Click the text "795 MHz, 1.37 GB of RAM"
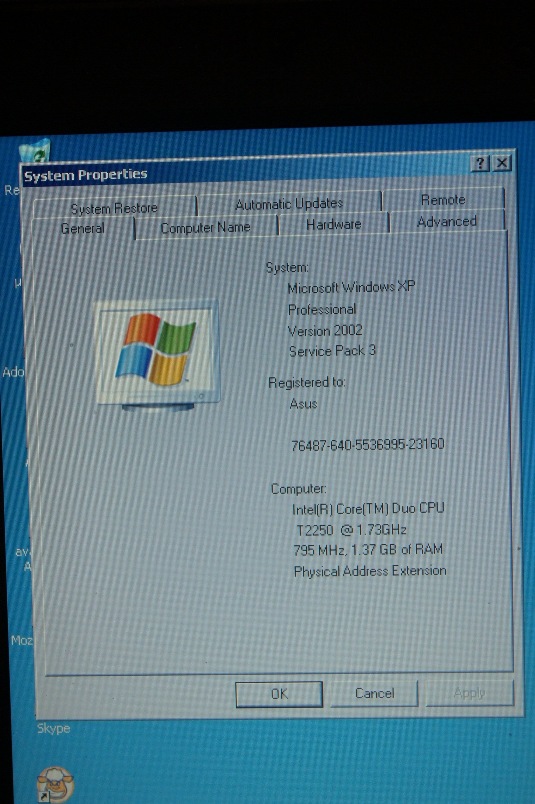The width and height of the screenshot is (535, 804). 368,550
